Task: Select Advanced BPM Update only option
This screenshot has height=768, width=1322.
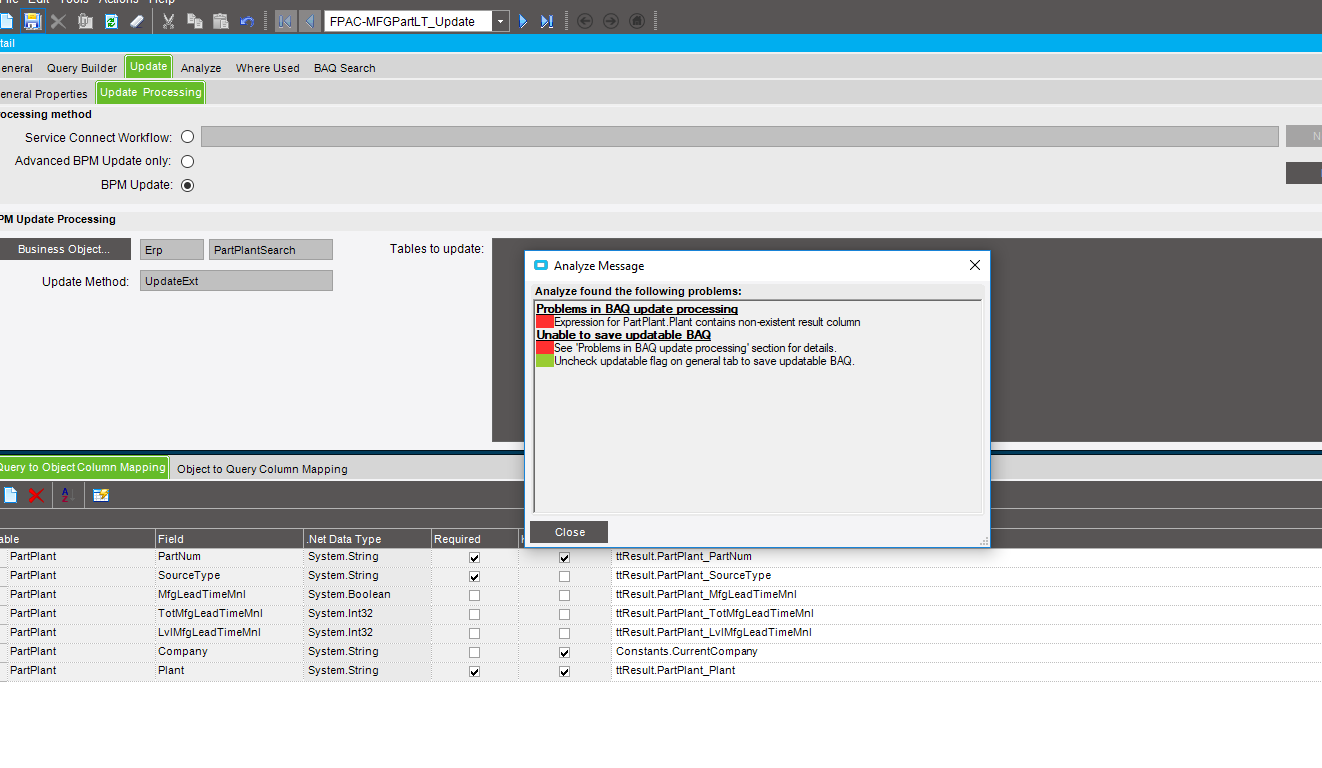Action: [187, 161]
